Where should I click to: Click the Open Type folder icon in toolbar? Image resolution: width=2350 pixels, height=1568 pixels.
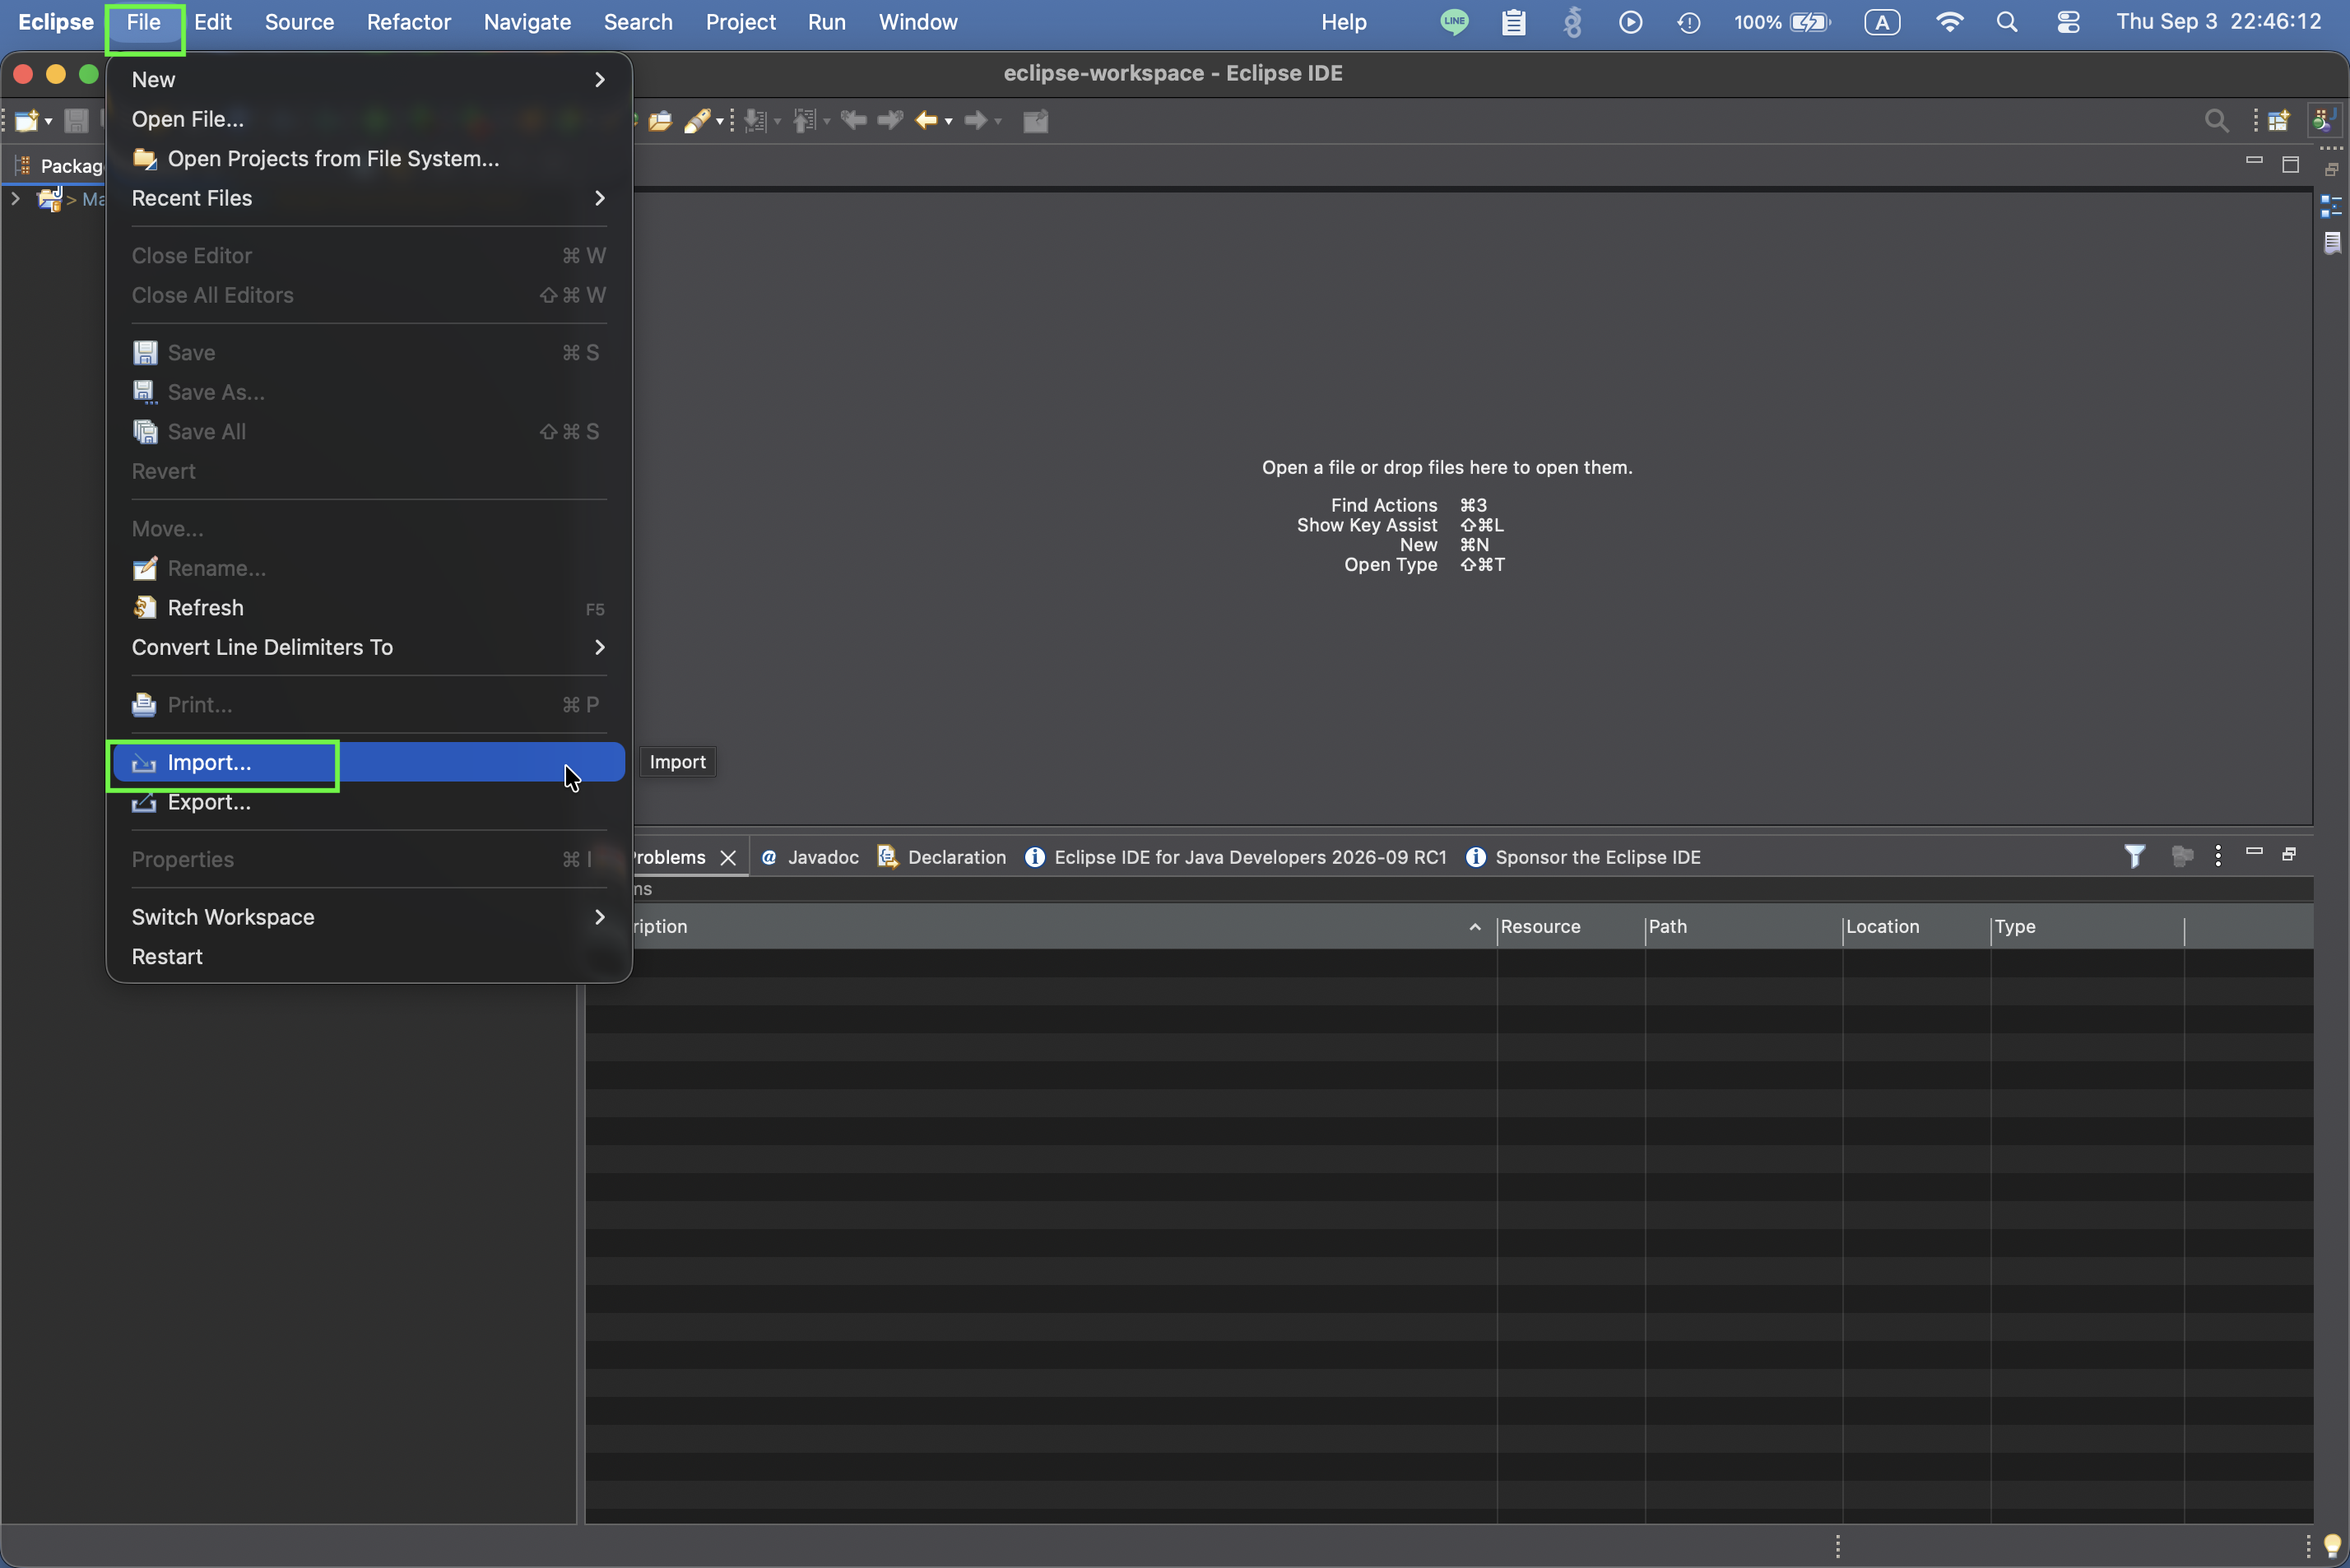pos(660,121)
